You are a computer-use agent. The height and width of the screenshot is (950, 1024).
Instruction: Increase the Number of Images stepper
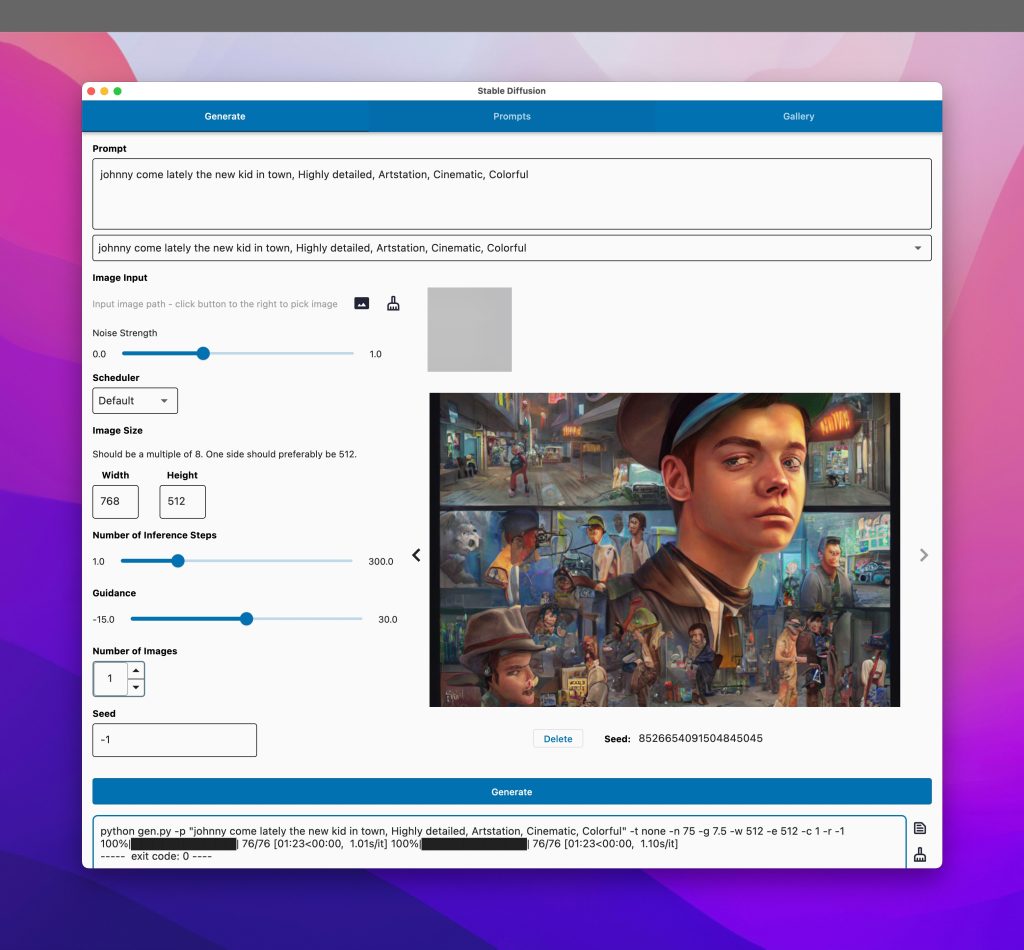pos(135,671)
